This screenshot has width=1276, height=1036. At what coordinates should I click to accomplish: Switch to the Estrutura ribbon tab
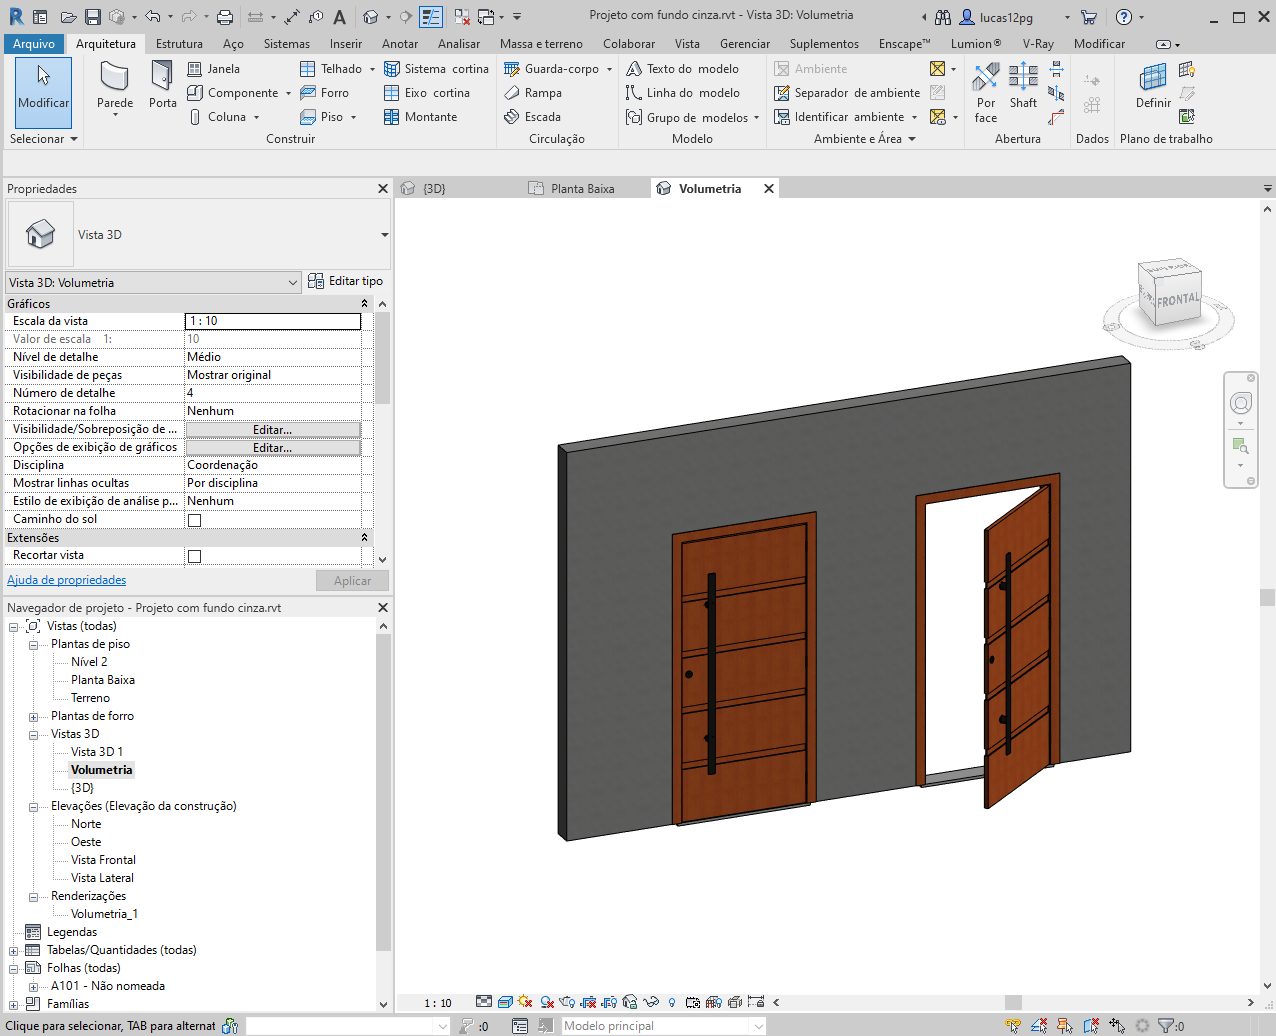[x=179, y=44]
